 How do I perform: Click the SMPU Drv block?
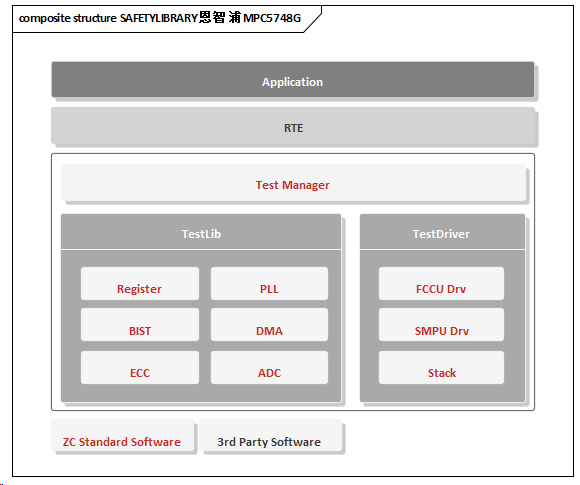click(x=441, y=325)
